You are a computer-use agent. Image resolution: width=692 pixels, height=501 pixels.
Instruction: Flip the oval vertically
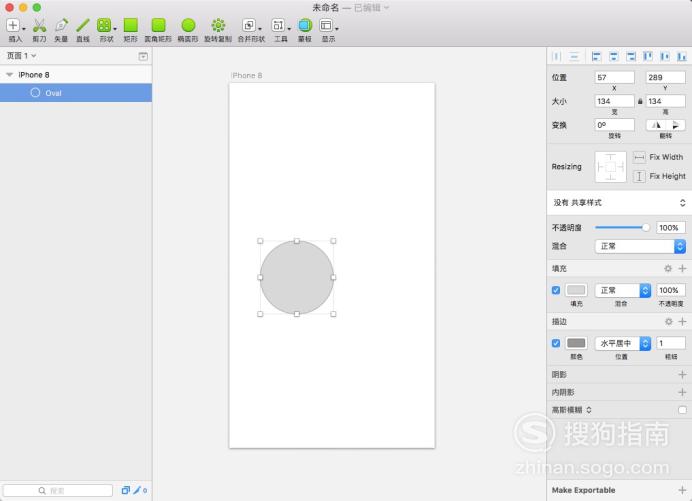point(676,125)
